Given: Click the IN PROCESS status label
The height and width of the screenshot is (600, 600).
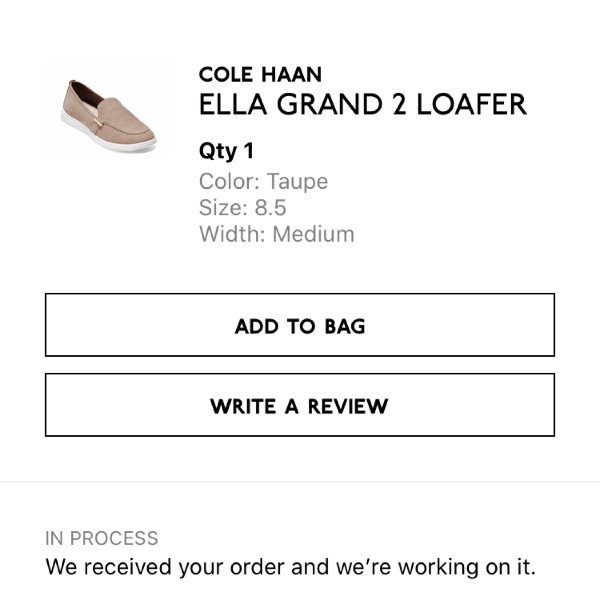Looking at the screenshot, I should [x=101, y=538].
